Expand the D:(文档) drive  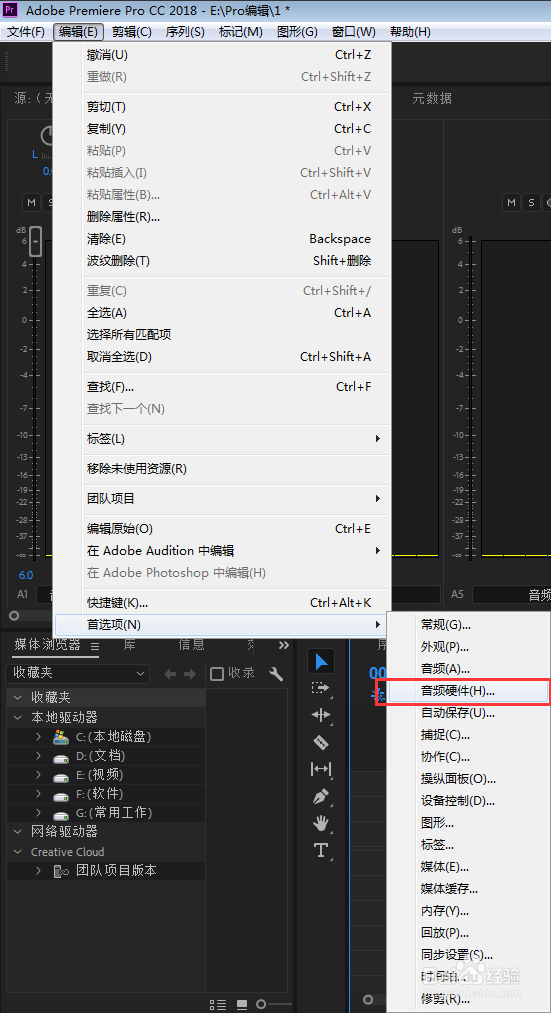click(38, 756)
